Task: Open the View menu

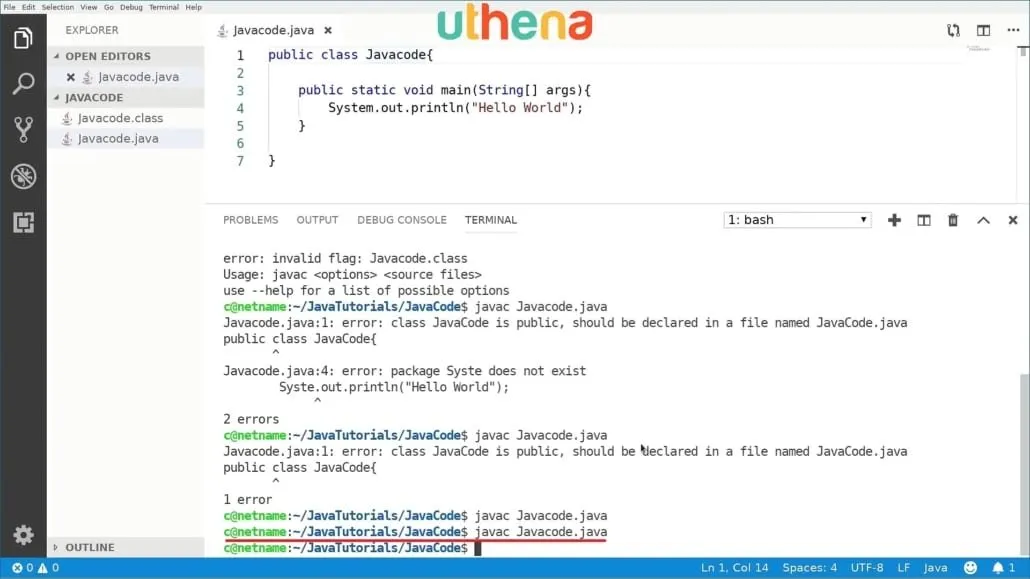Action: 89,7
